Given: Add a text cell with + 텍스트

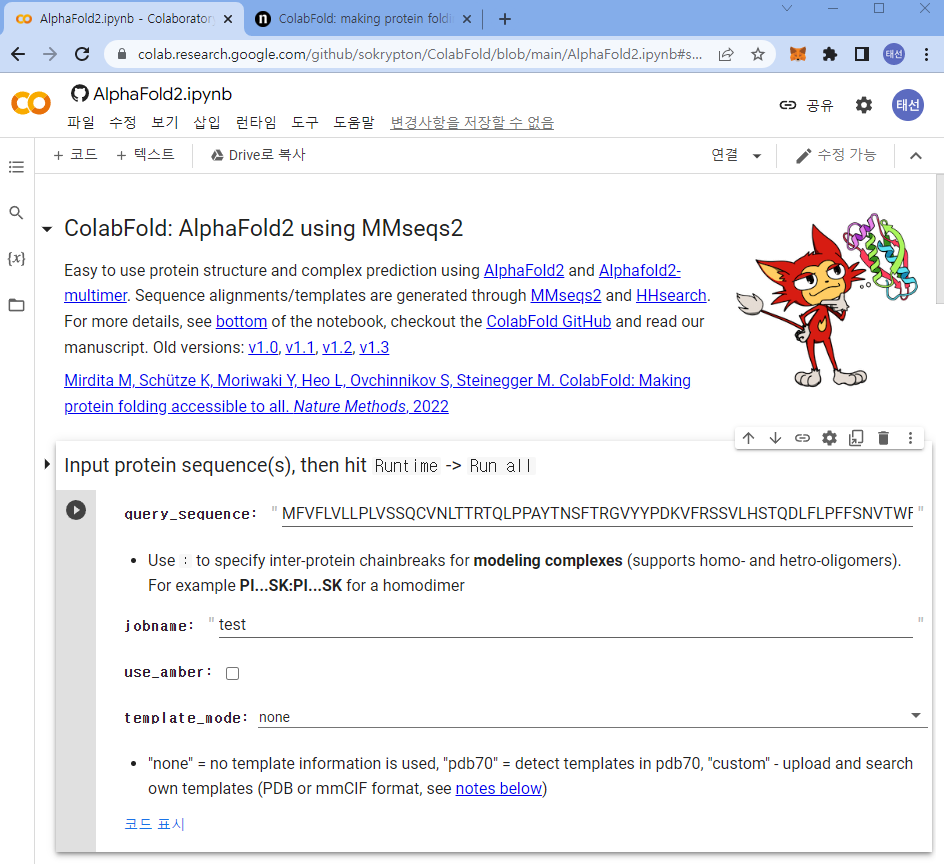Looking at the screenshot, I should pyautogui.click(x=145, y=155).
